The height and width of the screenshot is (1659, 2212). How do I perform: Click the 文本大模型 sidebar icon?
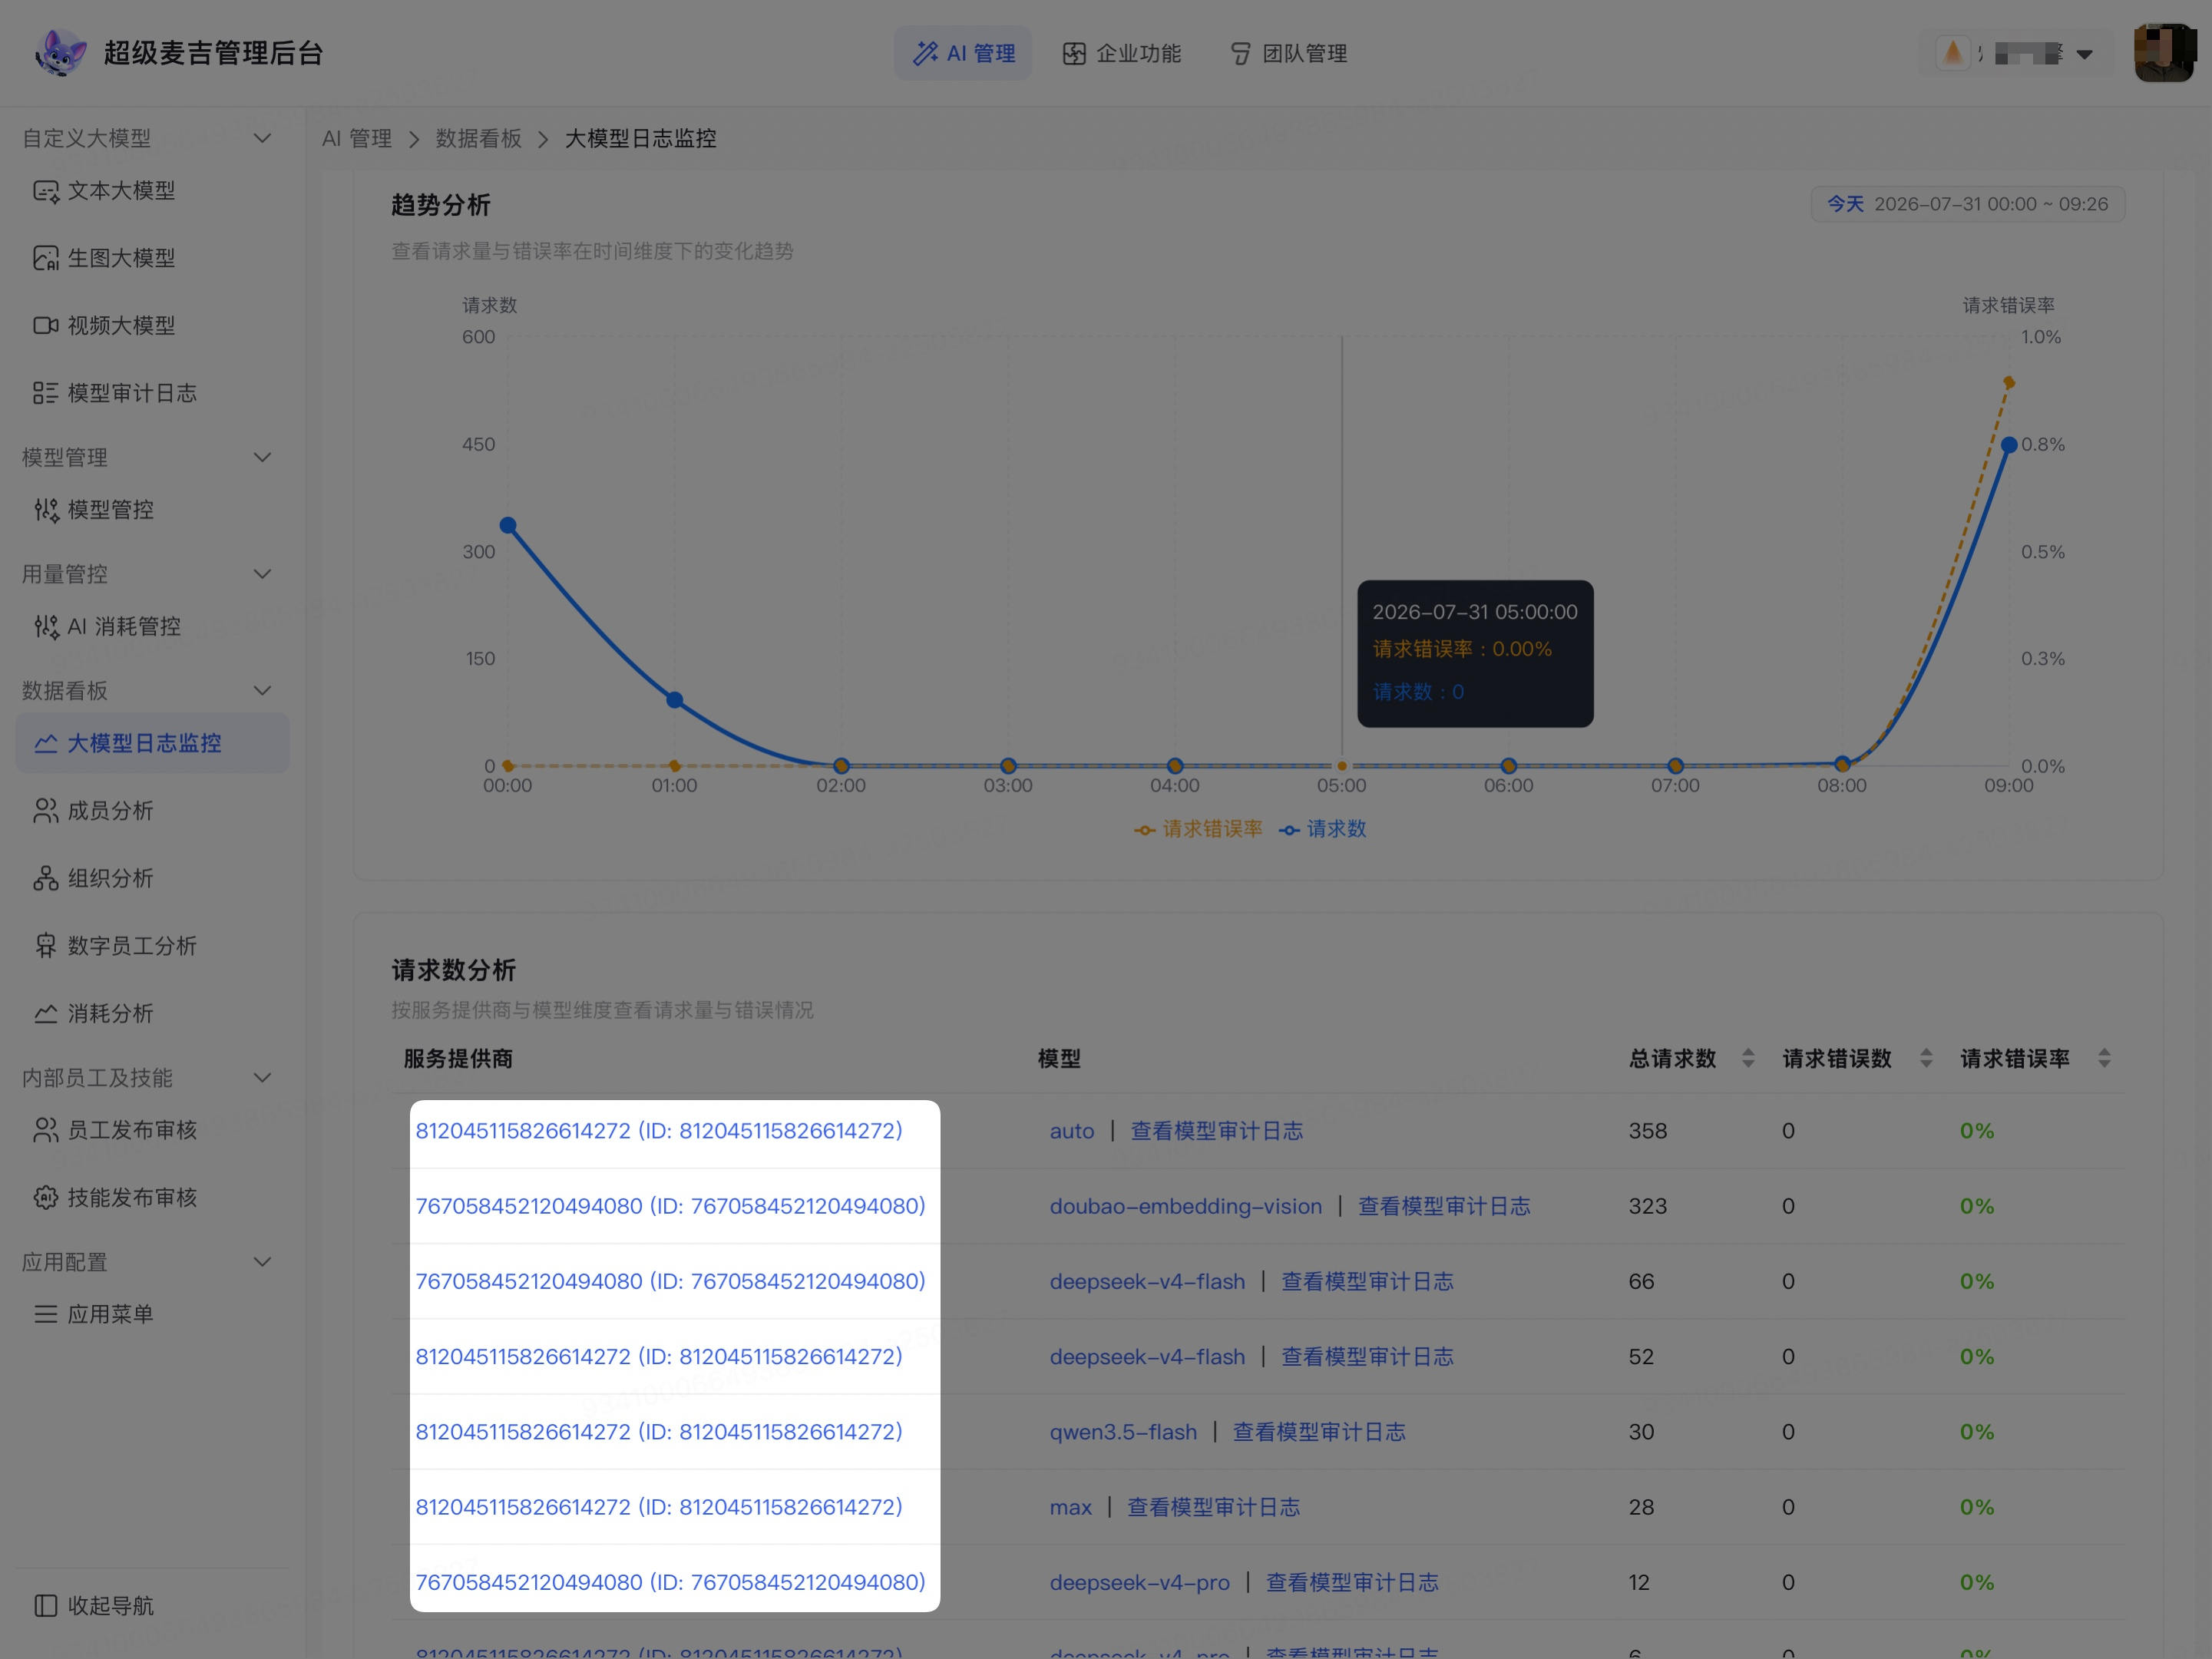point(46,191)
